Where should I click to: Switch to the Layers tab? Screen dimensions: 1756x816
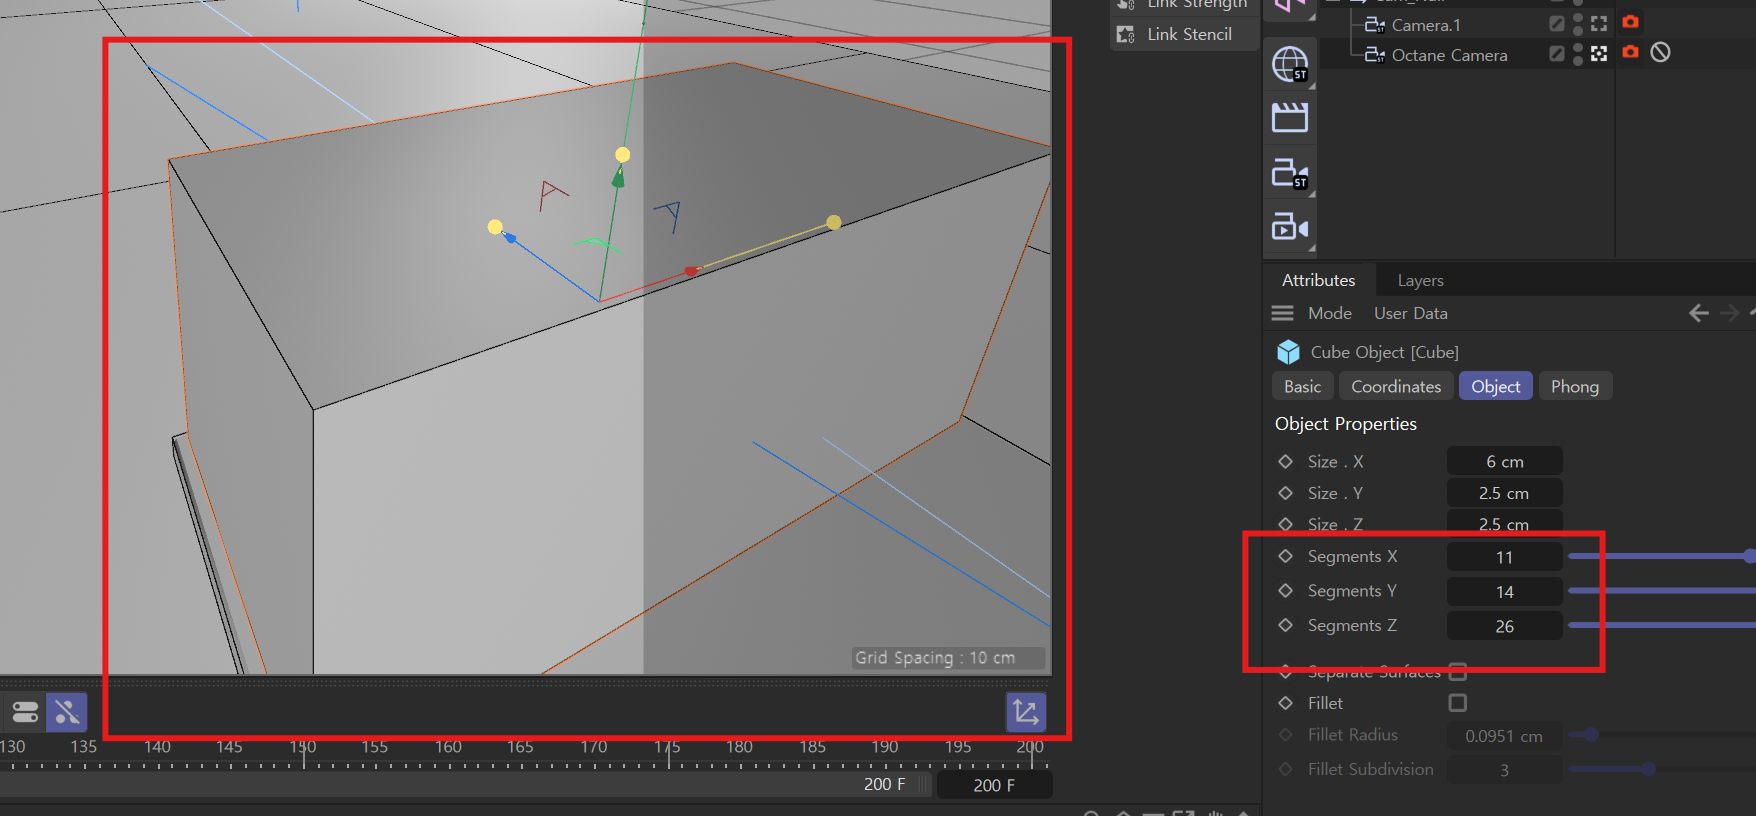(x=1420, y=281)
